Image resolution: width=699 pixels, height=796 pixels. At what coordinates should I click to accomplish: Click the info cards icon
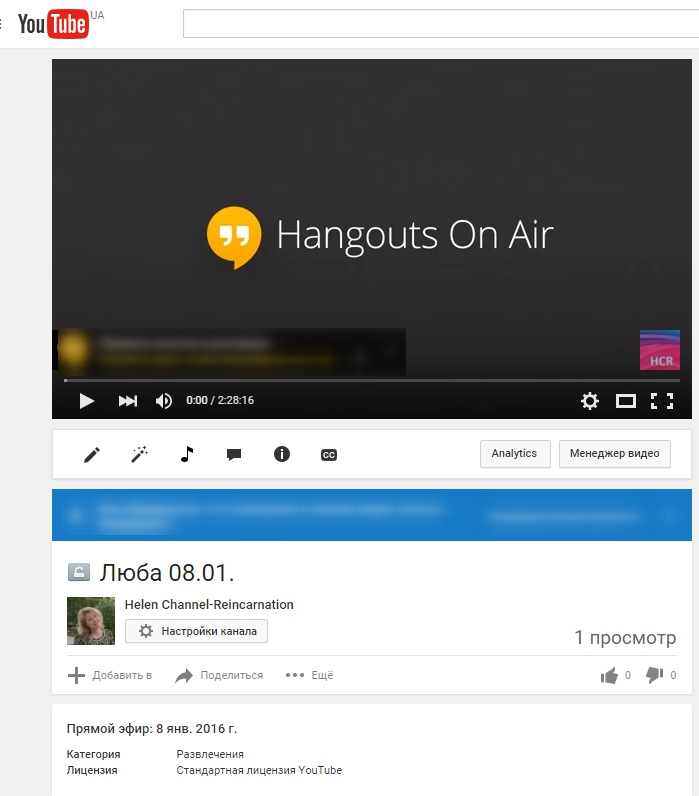click(x=282, y=454)
